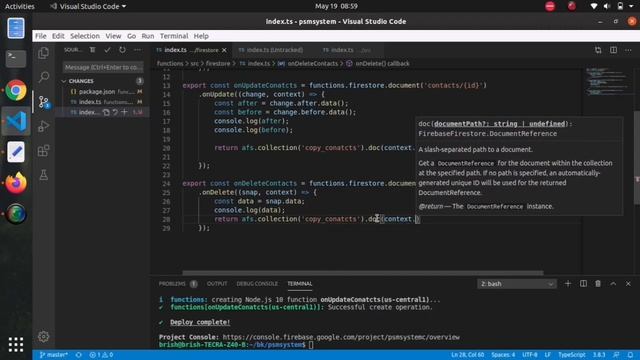The width and height of the screenshot is (640, 360).
Task: Close the index.ts firestore tab
Action: 224,50
